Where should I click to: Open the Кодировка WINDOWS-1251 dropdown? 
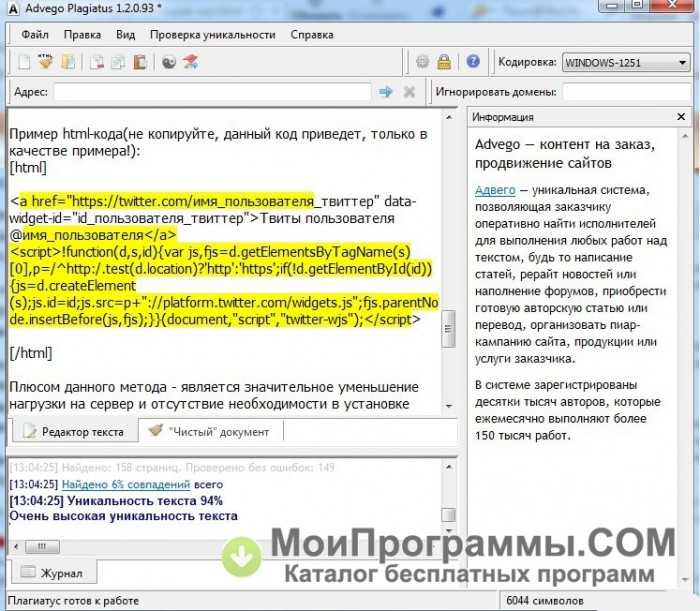625,62
